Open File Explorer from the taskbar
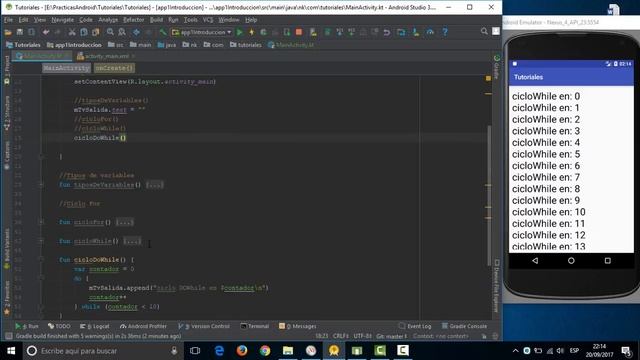640x360 pixels. tap(288, 351)
